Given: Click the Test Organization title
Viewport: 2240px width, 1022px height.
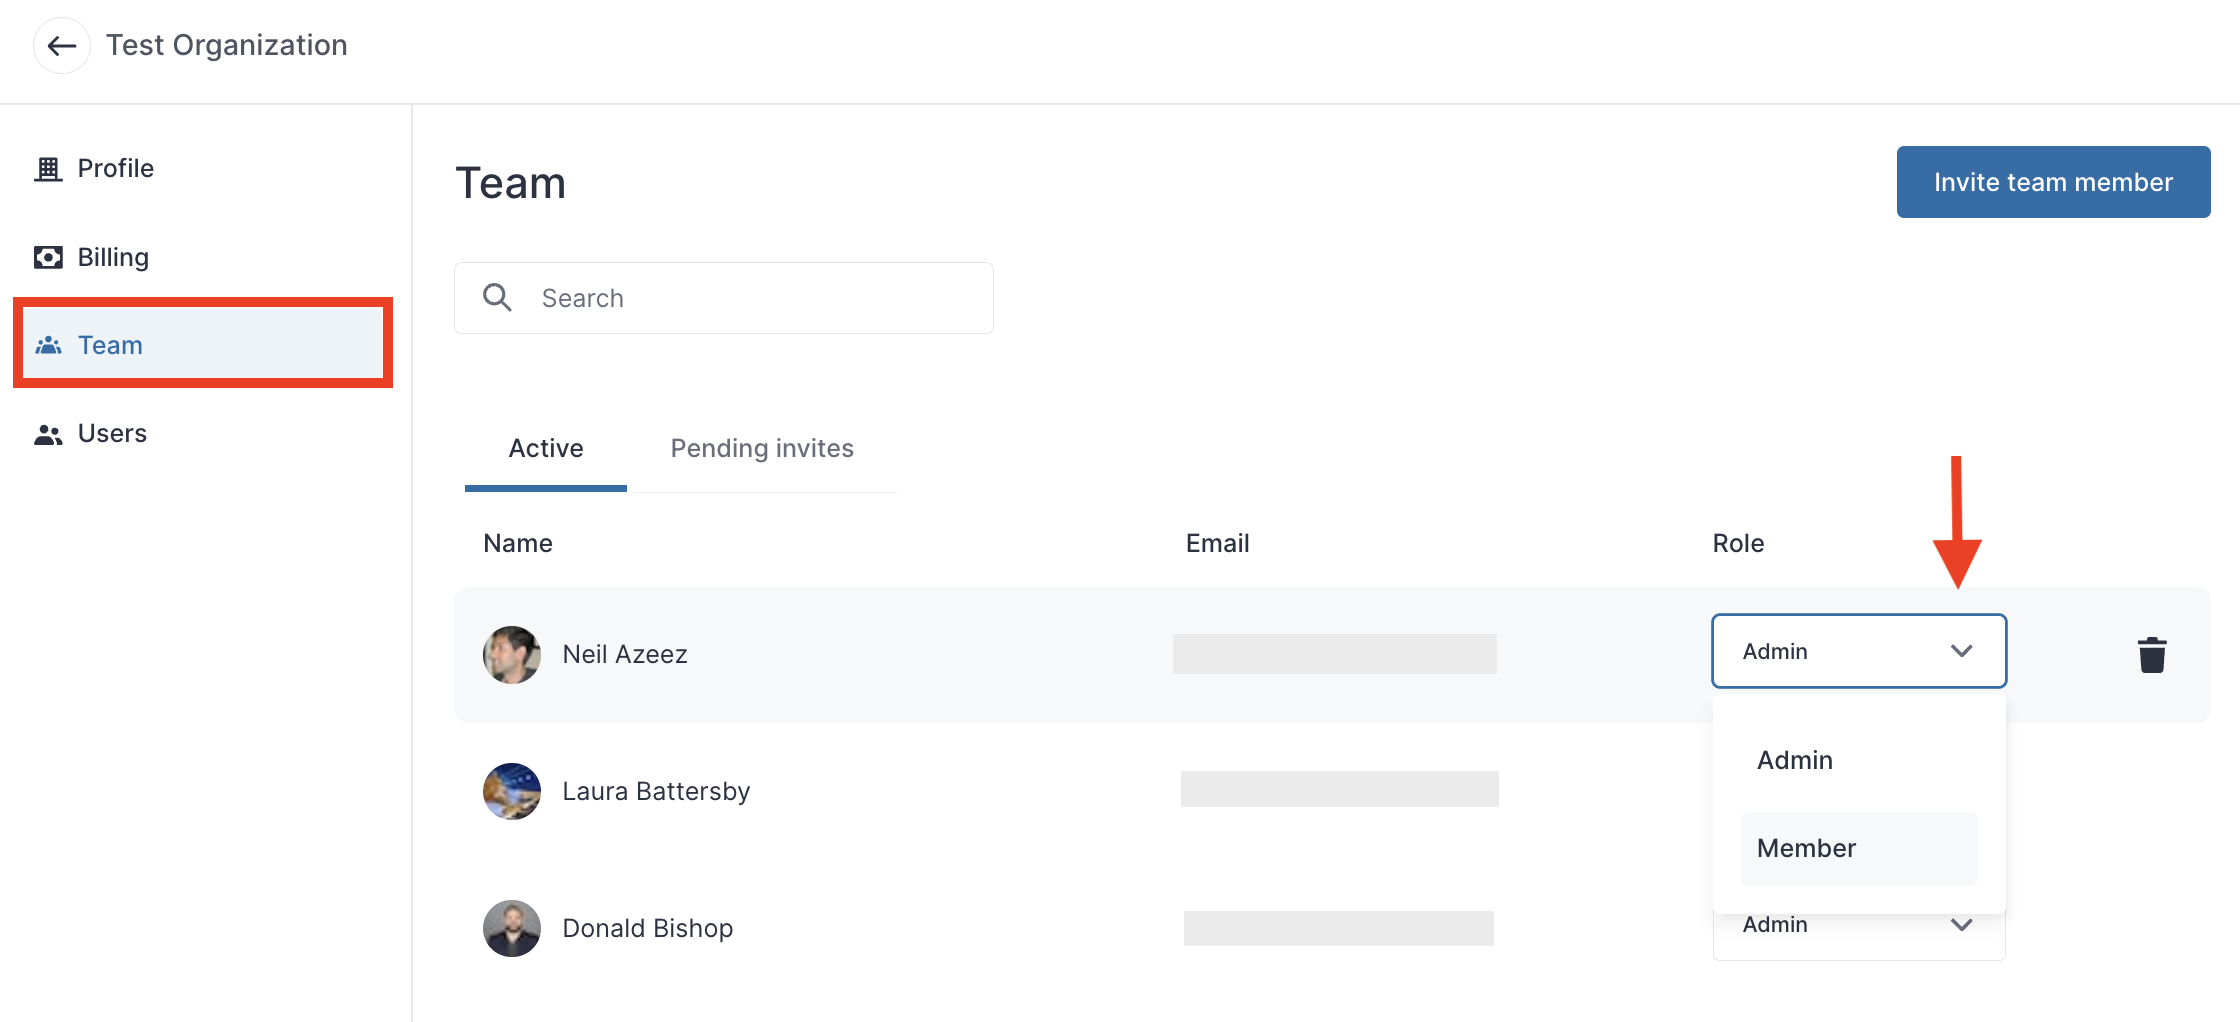Looking at the screenshot, I should click(x=227, y=45).
